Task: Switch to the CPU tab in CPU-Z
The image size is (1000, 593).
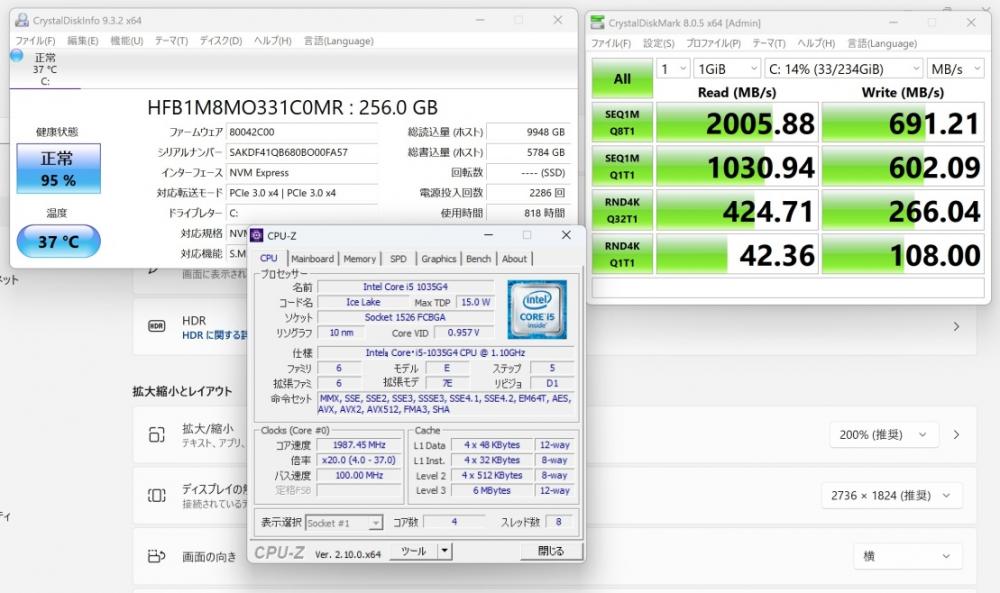Action: pyautogui.click(x=268, y=258)
